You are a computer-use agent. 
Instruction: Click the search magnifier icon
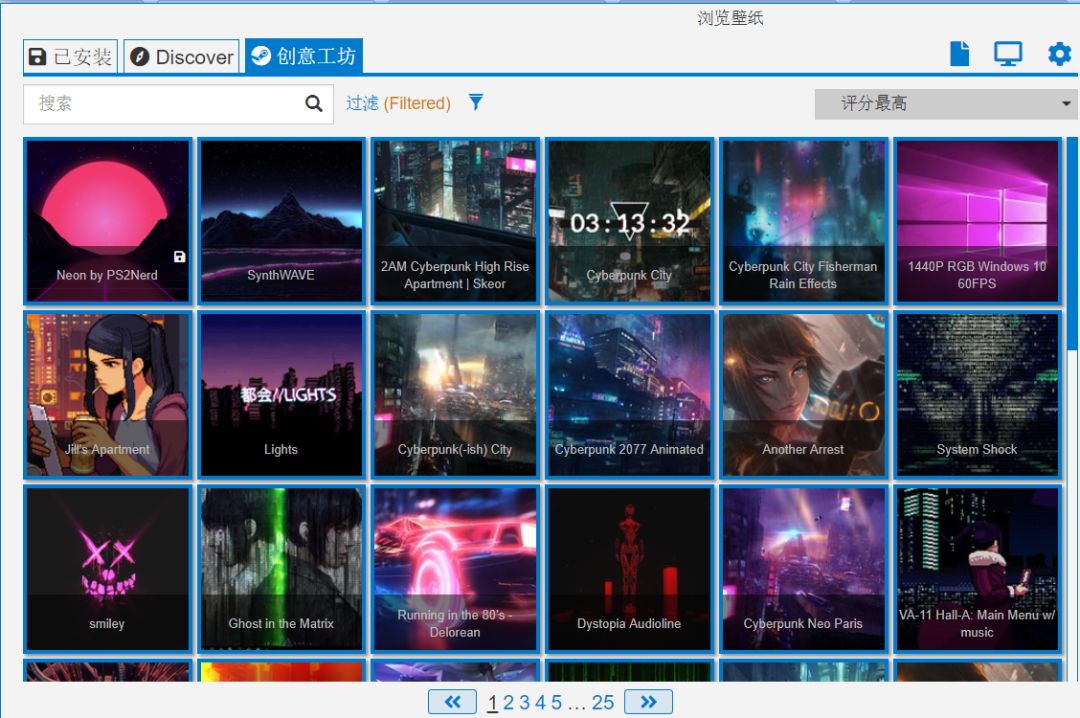coord(313,103)
